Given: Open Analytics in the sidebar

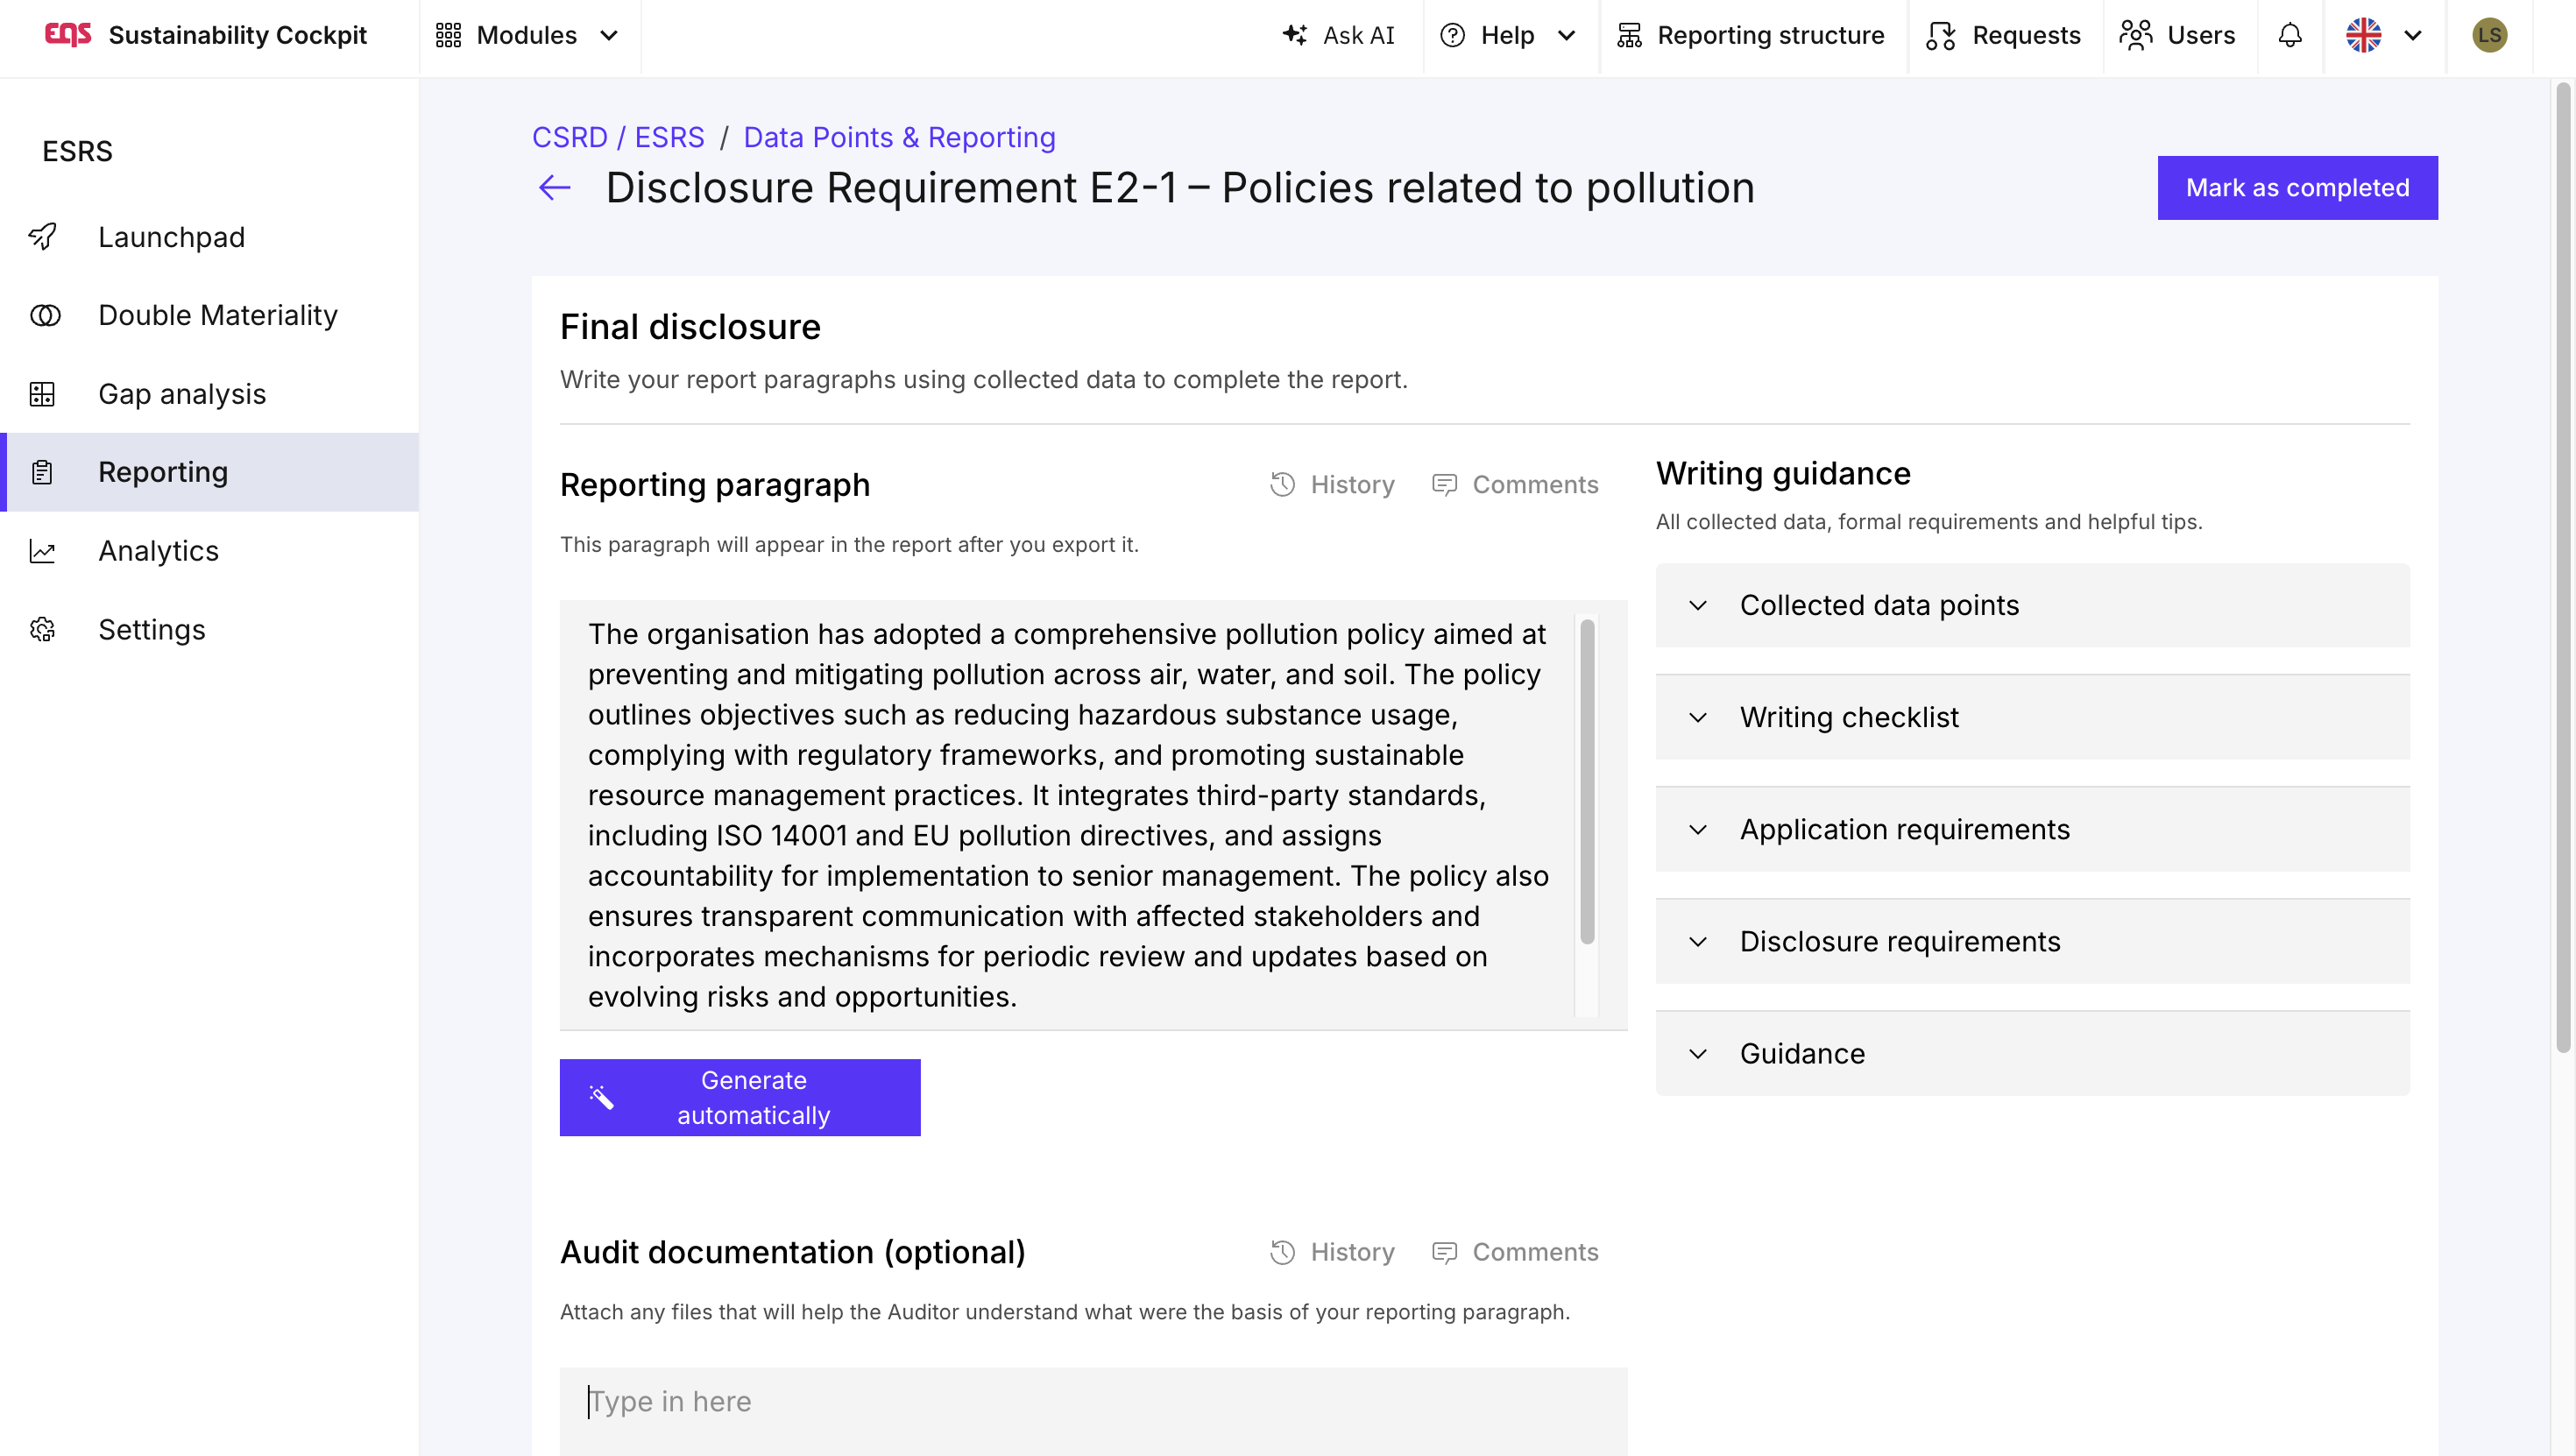Looking at the screenshot, I should [x=210, y=551].
